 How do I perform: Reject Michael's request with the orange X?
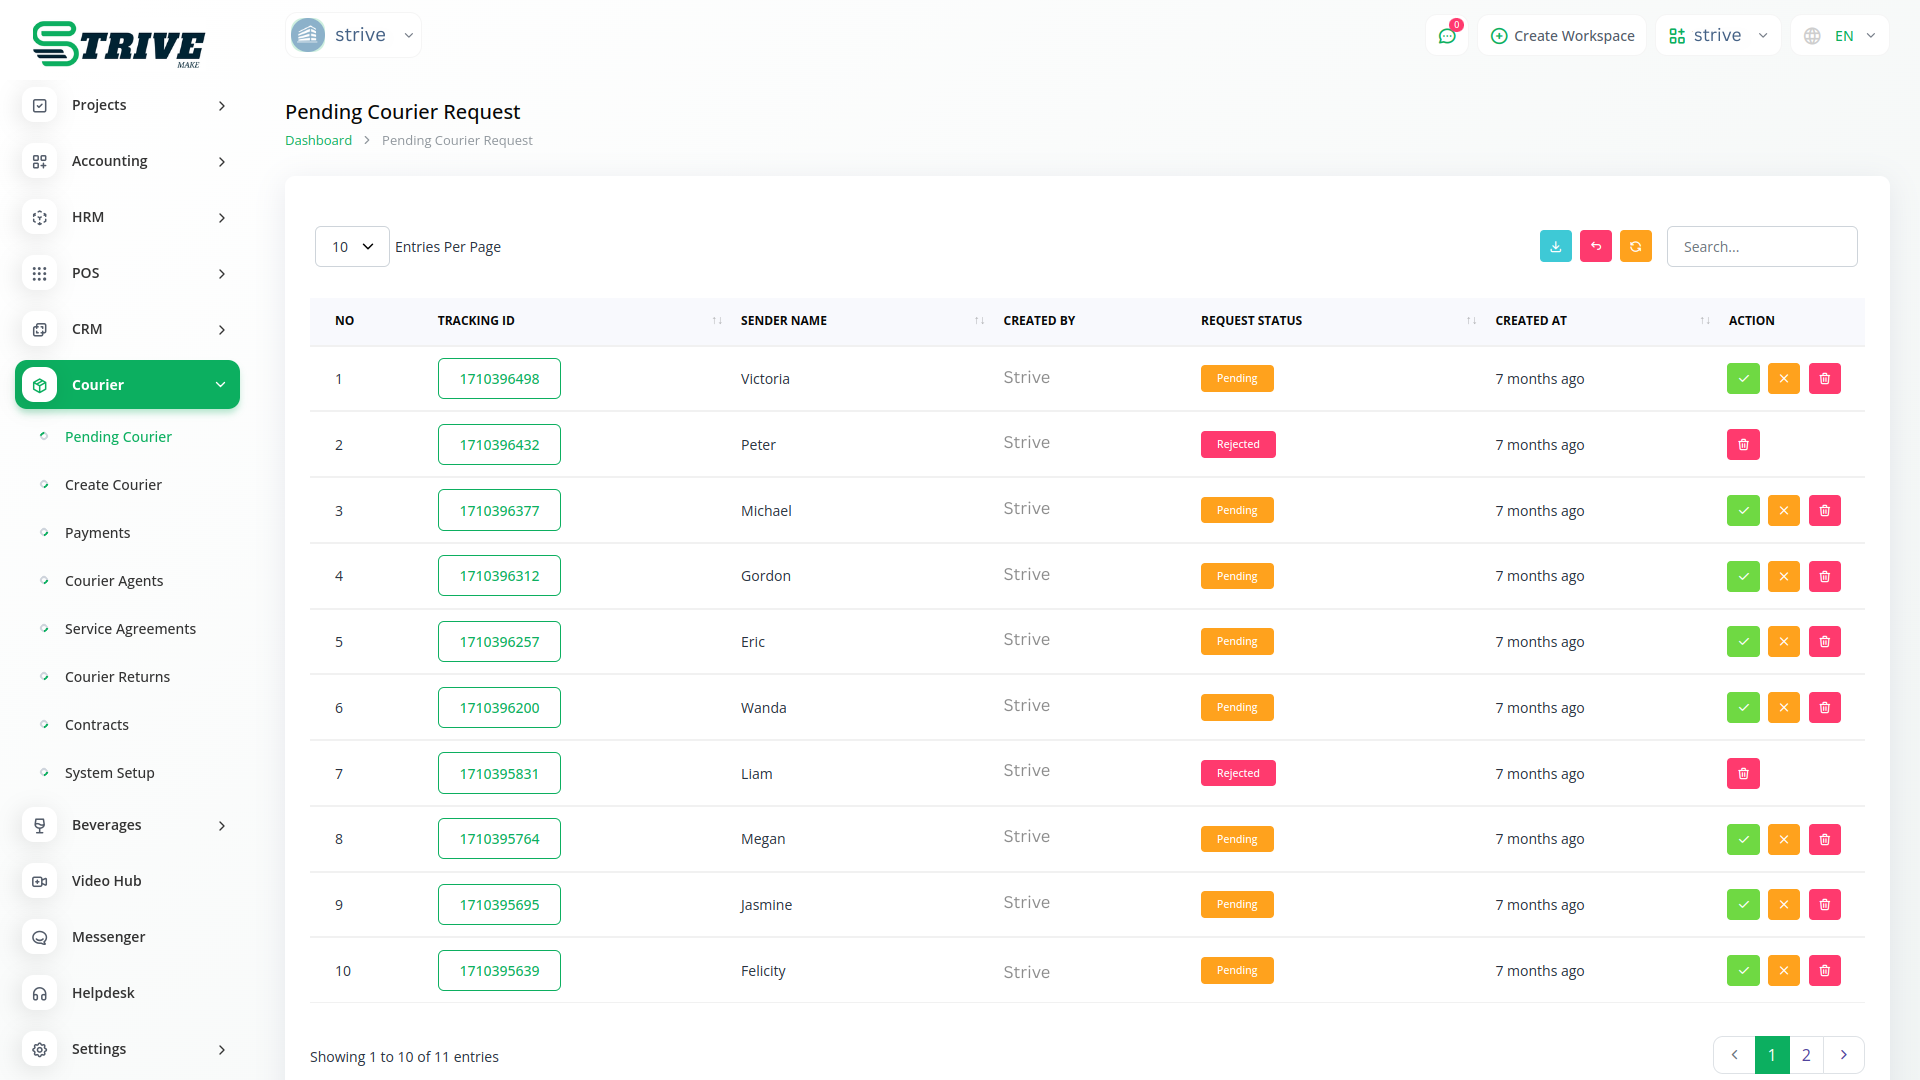1783,511
